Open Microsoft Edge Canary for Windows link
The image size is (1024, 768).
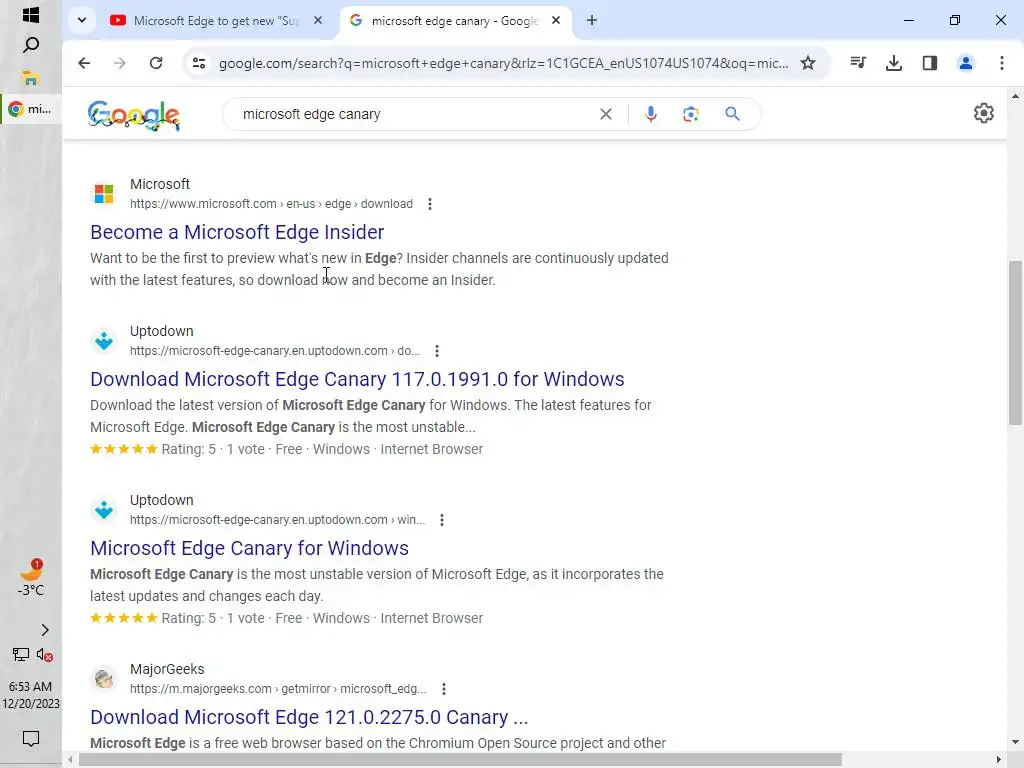(249, 548)
